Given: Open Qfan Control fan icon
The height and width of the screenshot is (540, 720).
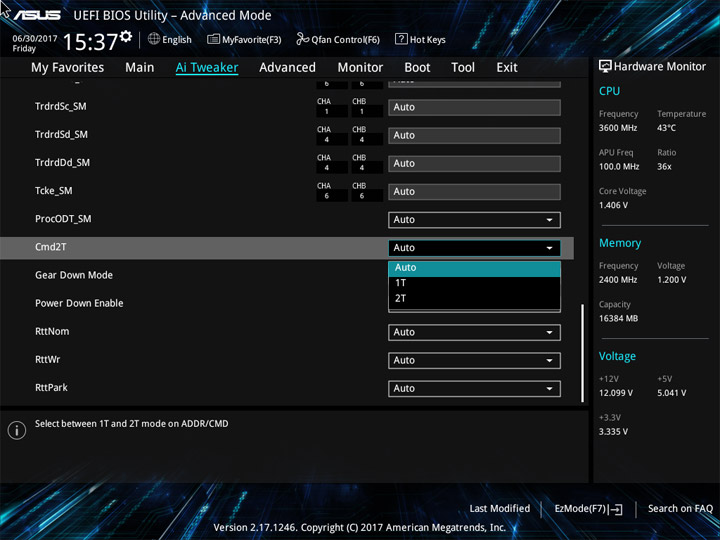Looking at the screenshot, I should click(302, 39).
